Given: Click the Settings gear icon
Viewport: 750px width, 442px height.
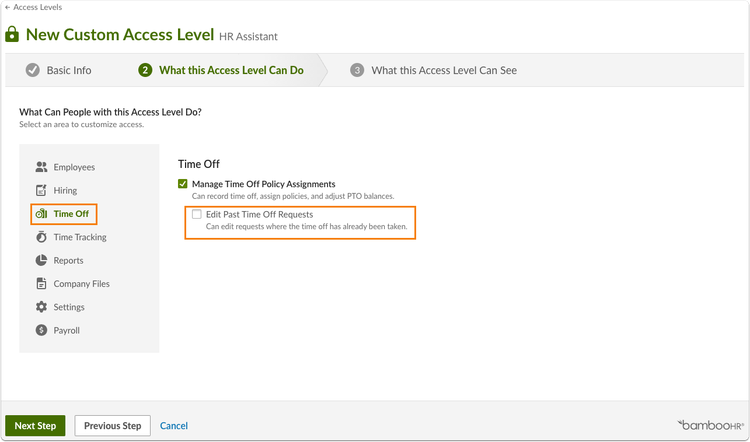Looking at the screenshot, I should point(42,307).
